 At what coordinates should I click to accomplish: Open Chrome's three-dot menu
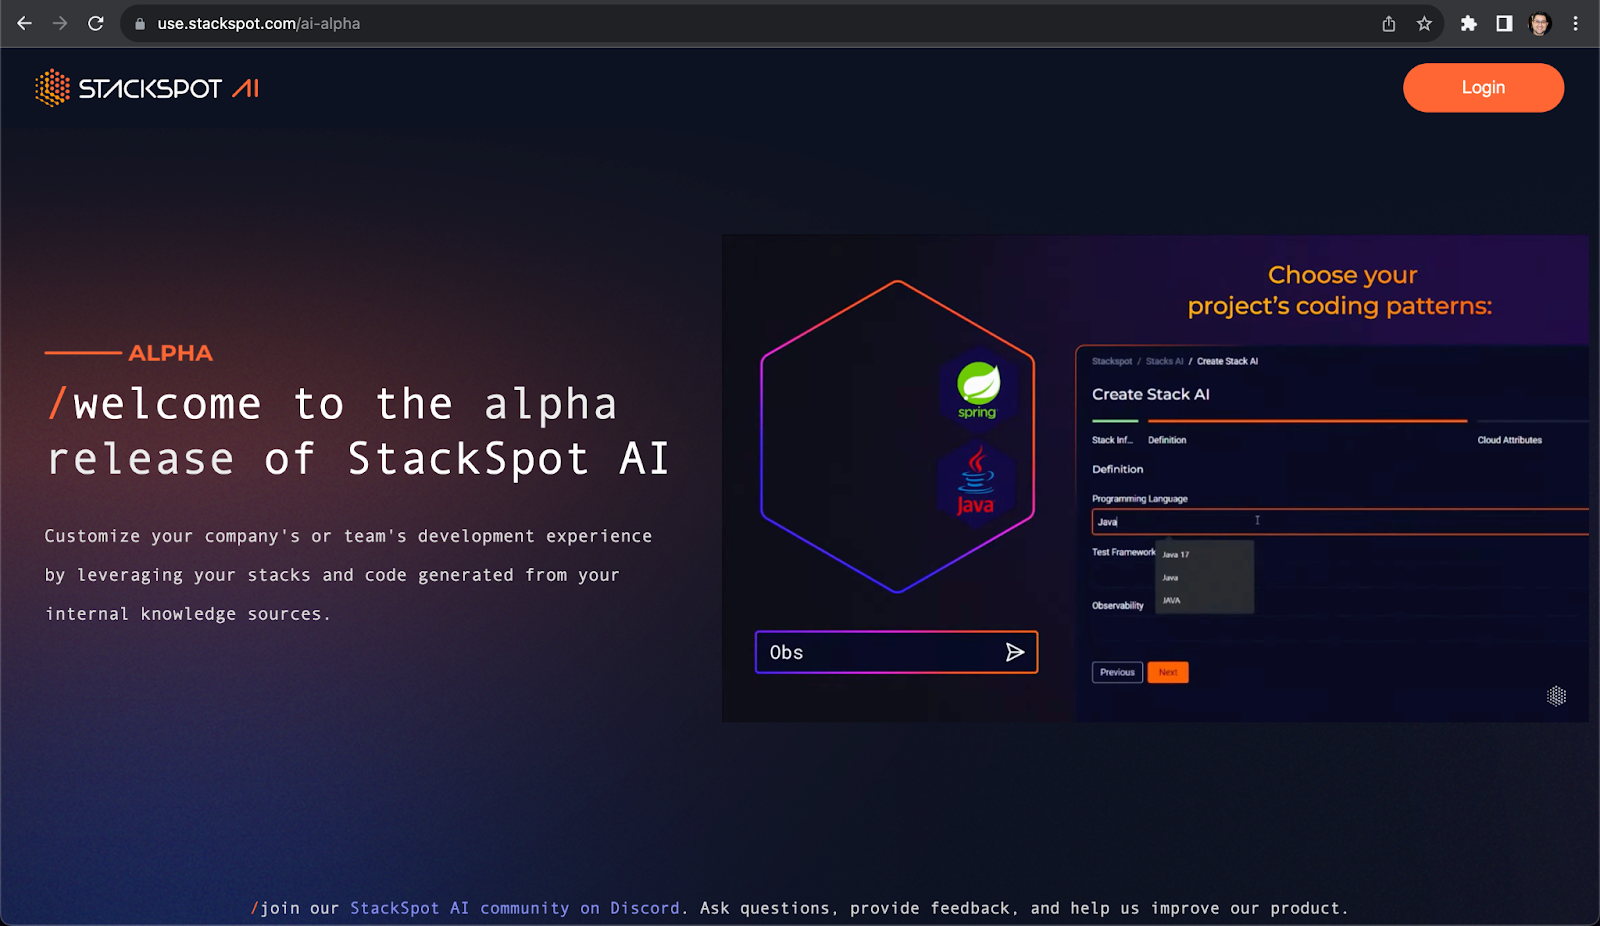click(1576, 24)
